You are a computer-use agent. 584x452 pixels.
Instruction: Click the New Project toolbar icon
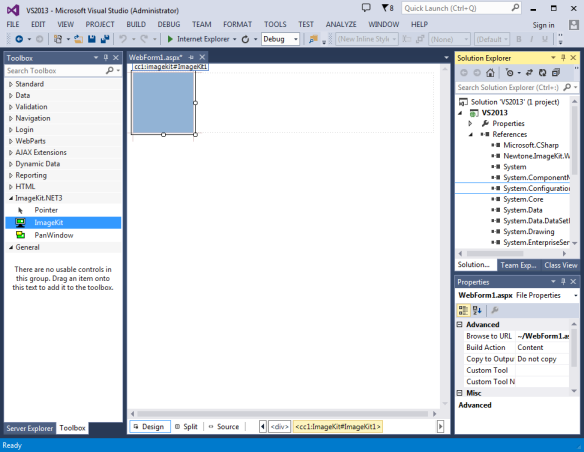[58, 39]
